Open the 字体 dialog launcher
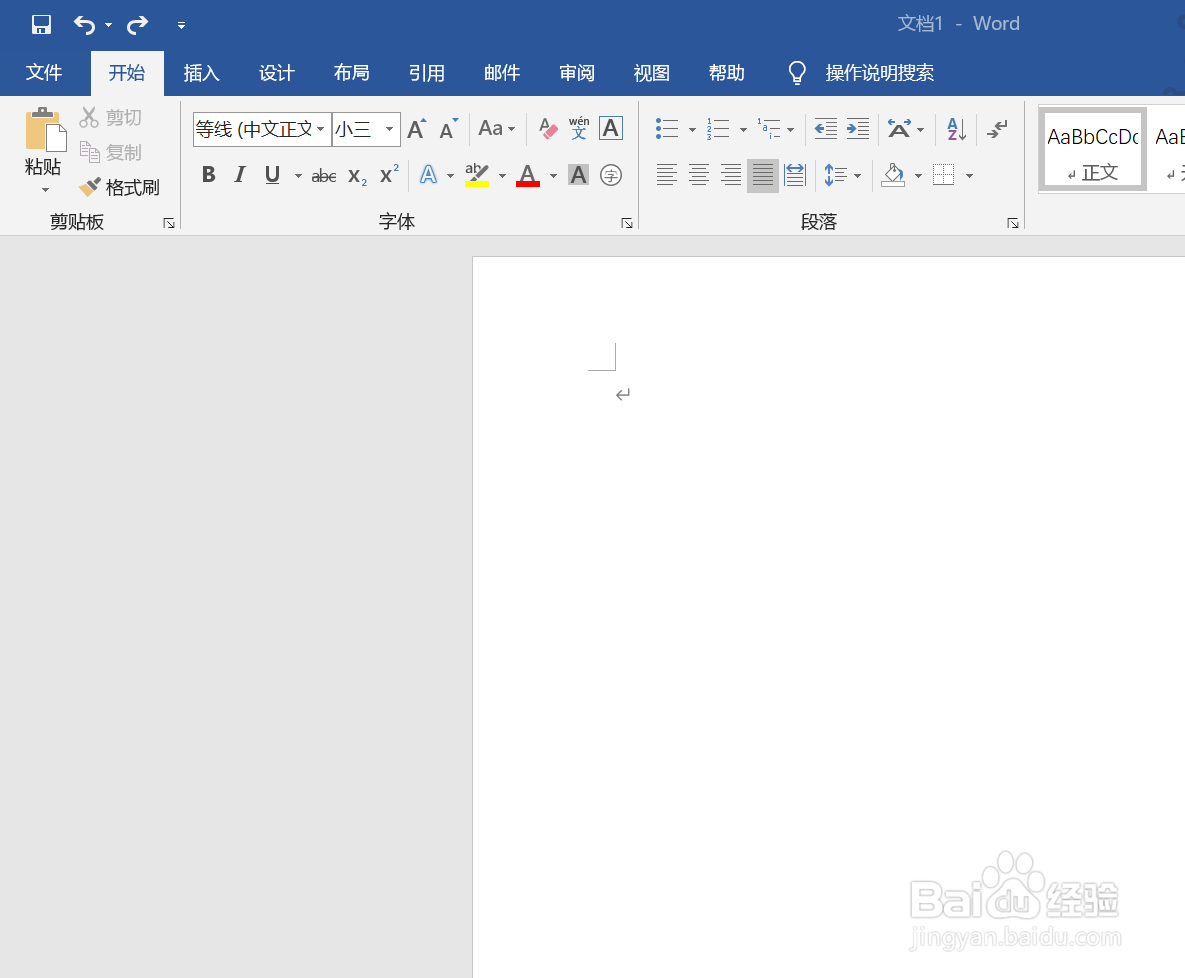1185x978 pixels. pos(627,223)
